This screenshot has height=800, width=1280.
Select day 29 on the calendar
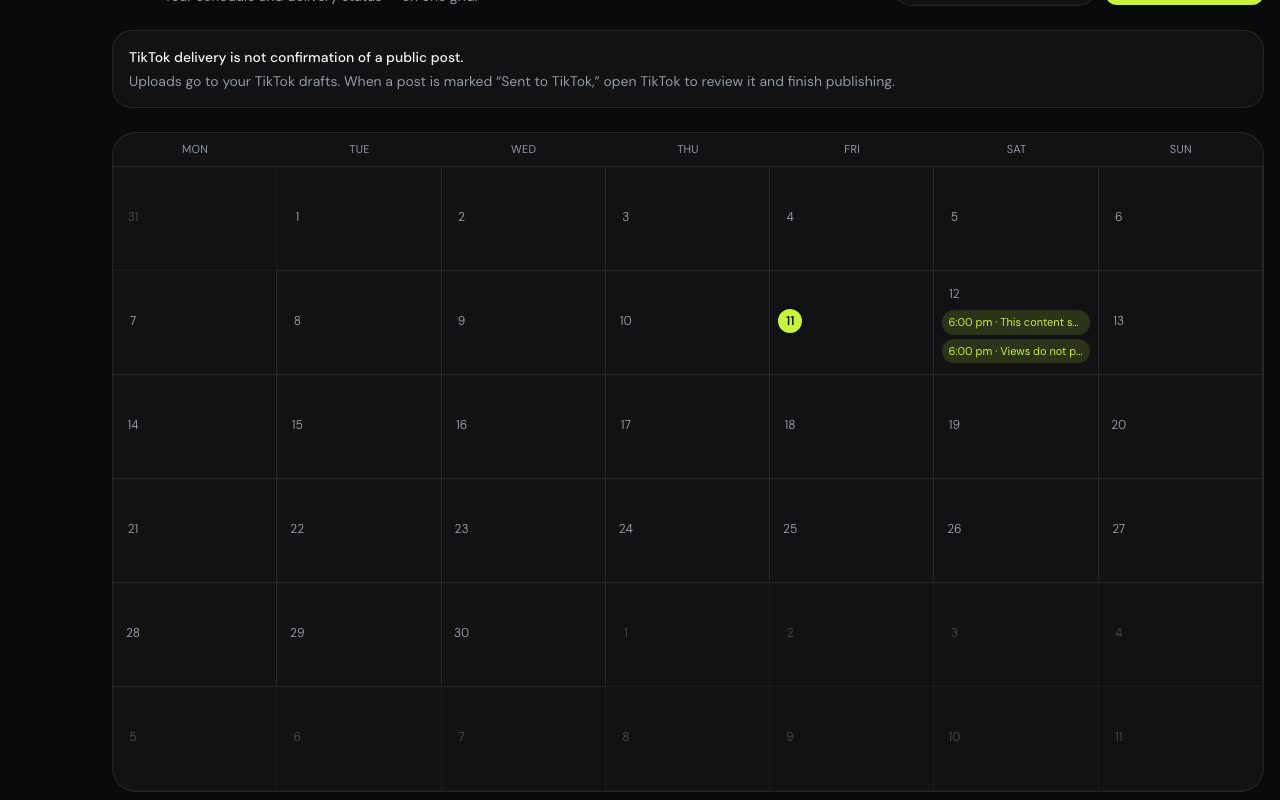[x=297, y=633]
